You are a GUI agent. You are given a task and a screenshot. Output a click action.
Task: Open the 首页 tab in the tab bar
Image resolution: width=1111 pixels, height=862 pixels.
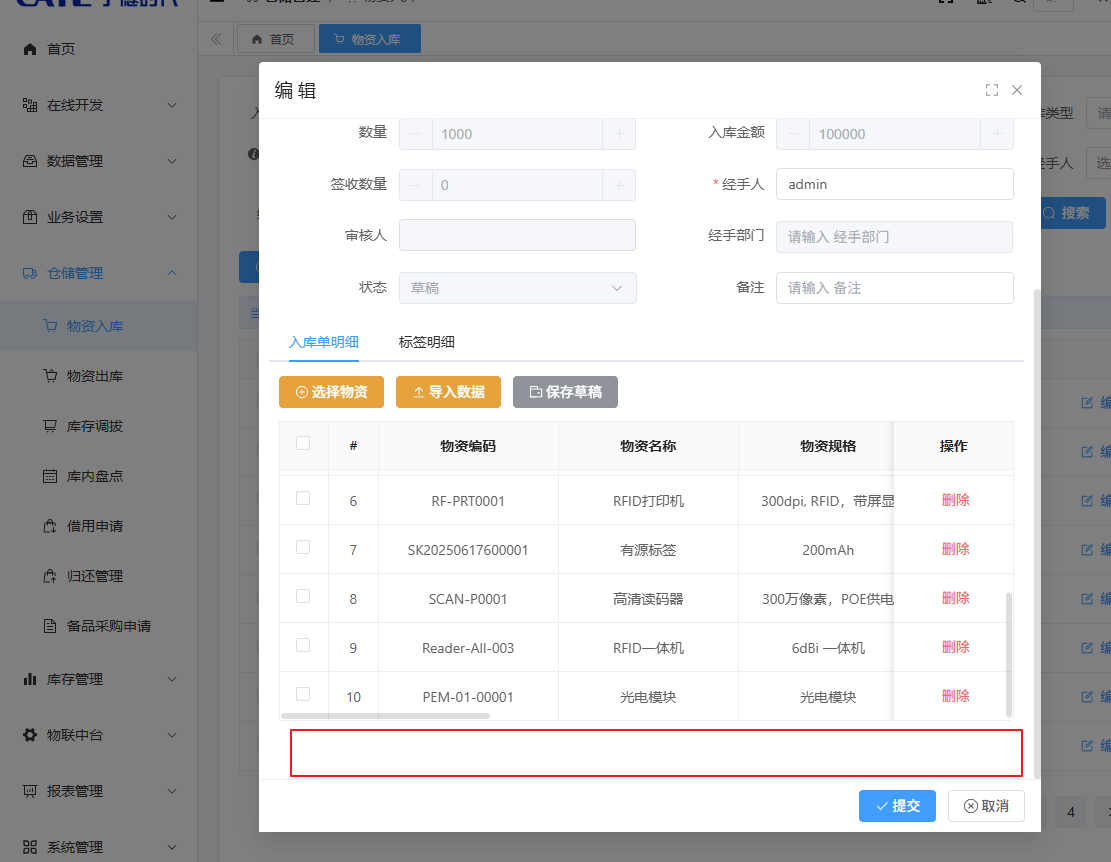[274, 39]
